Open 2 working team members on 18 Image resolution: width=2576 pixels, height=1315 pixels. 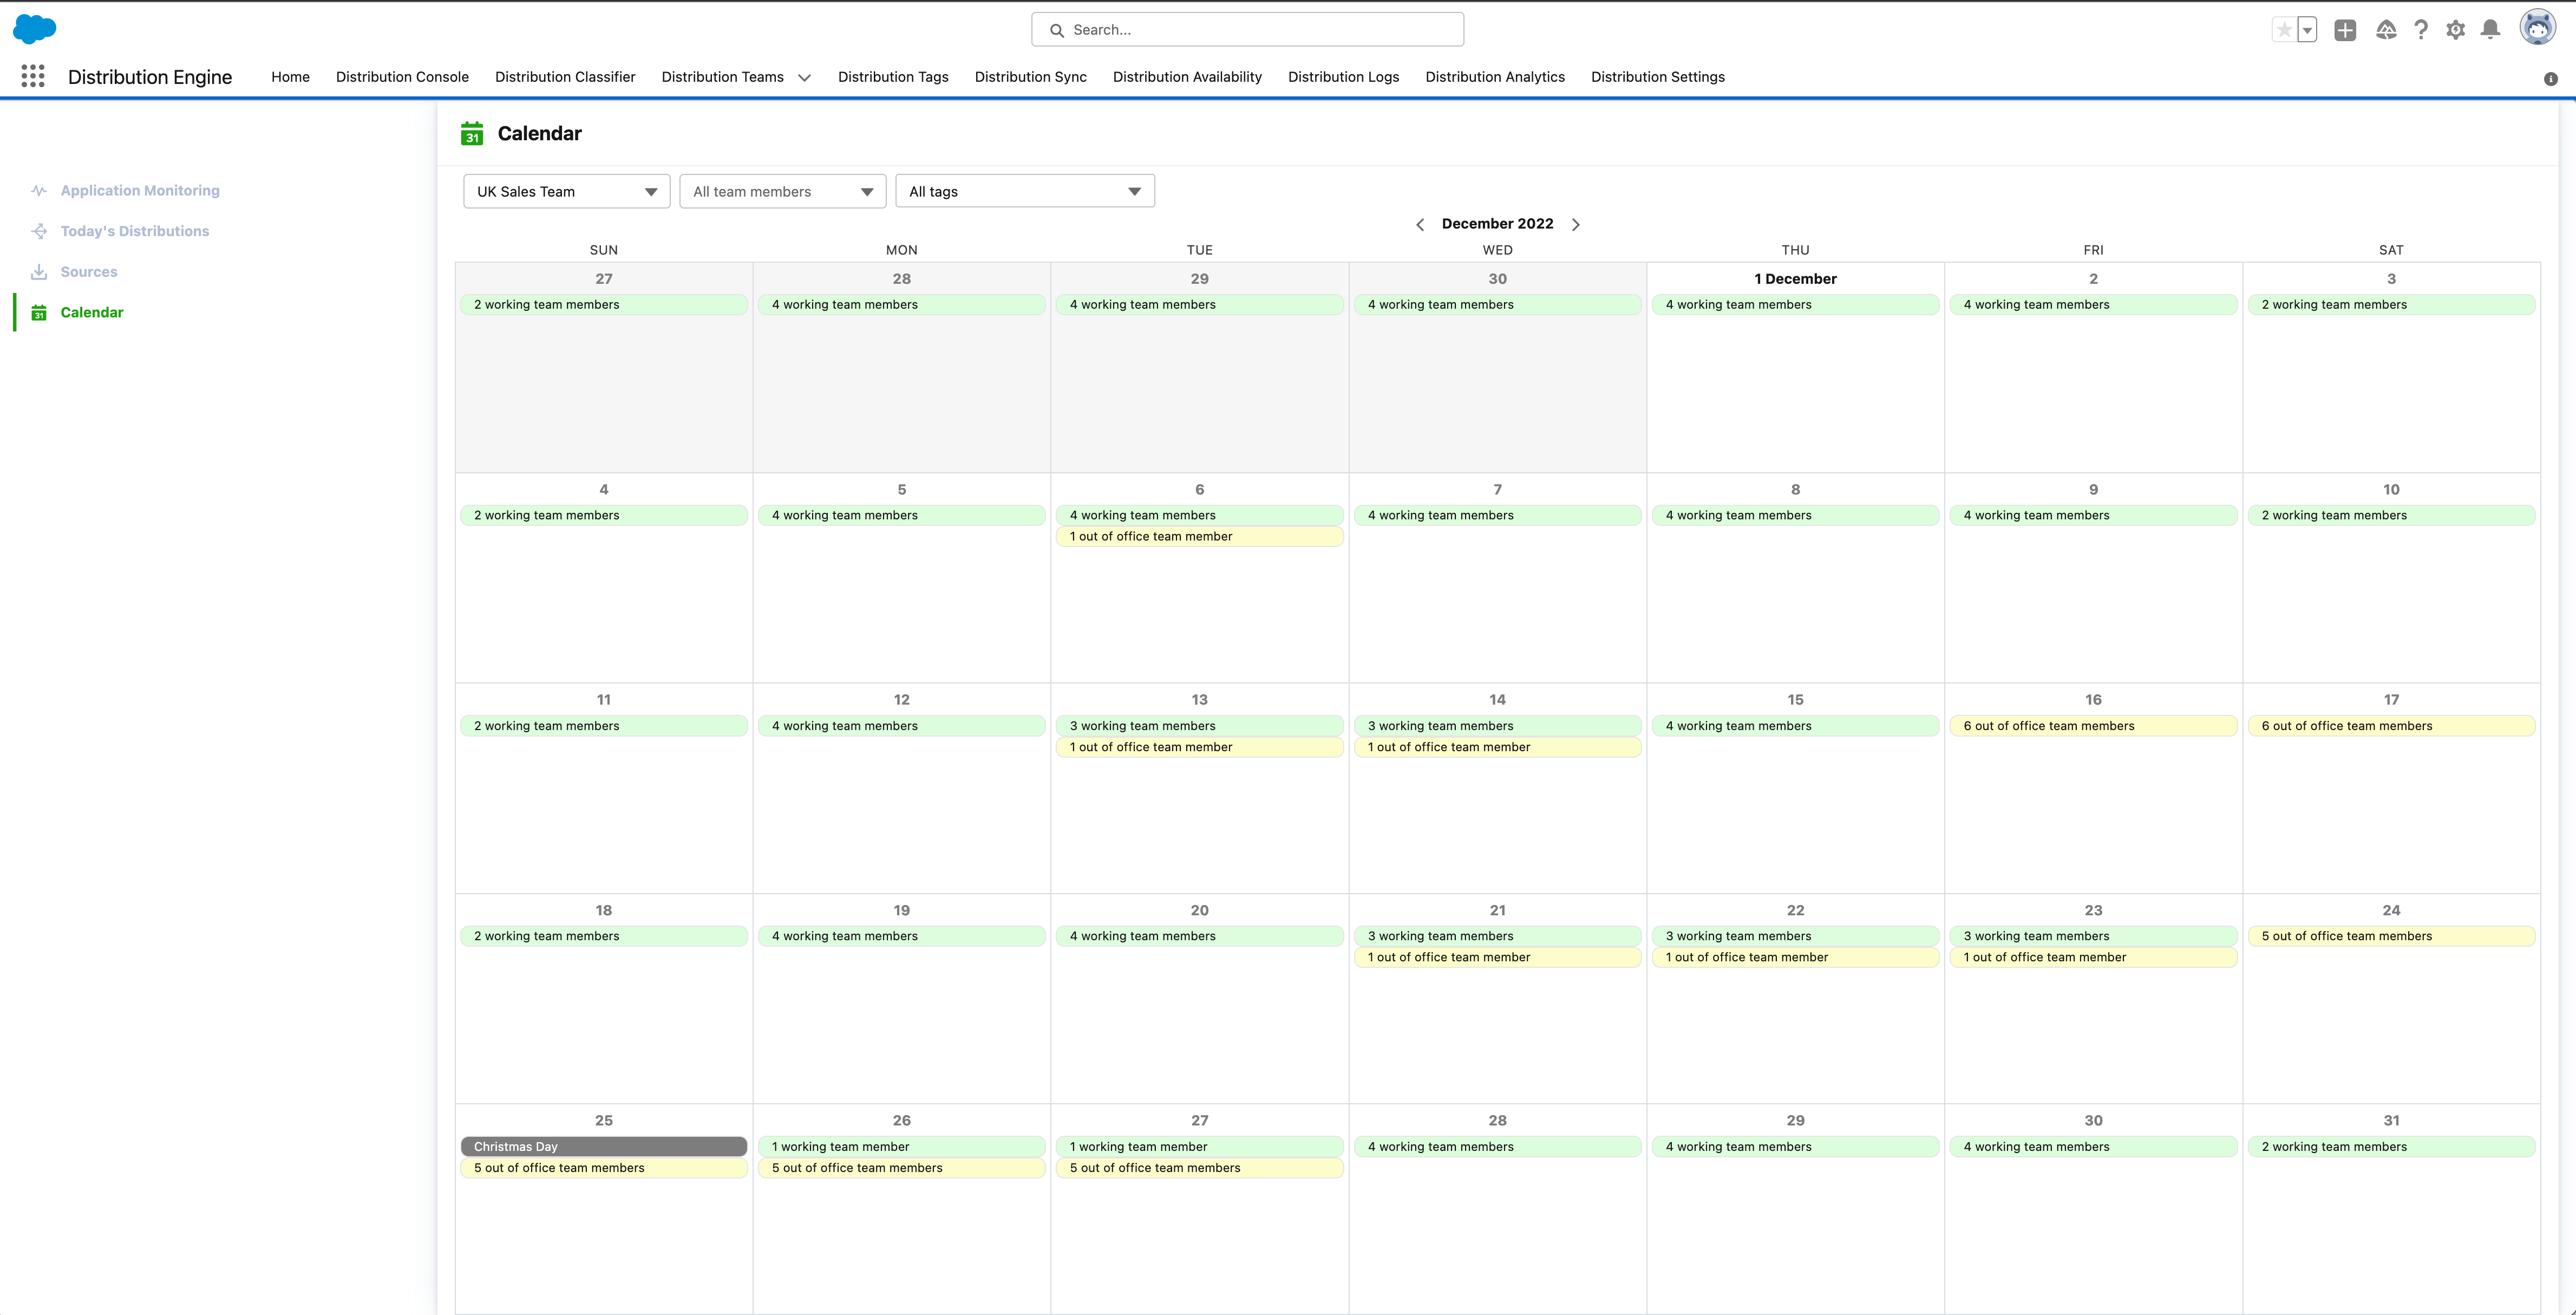tap(604, 936)
